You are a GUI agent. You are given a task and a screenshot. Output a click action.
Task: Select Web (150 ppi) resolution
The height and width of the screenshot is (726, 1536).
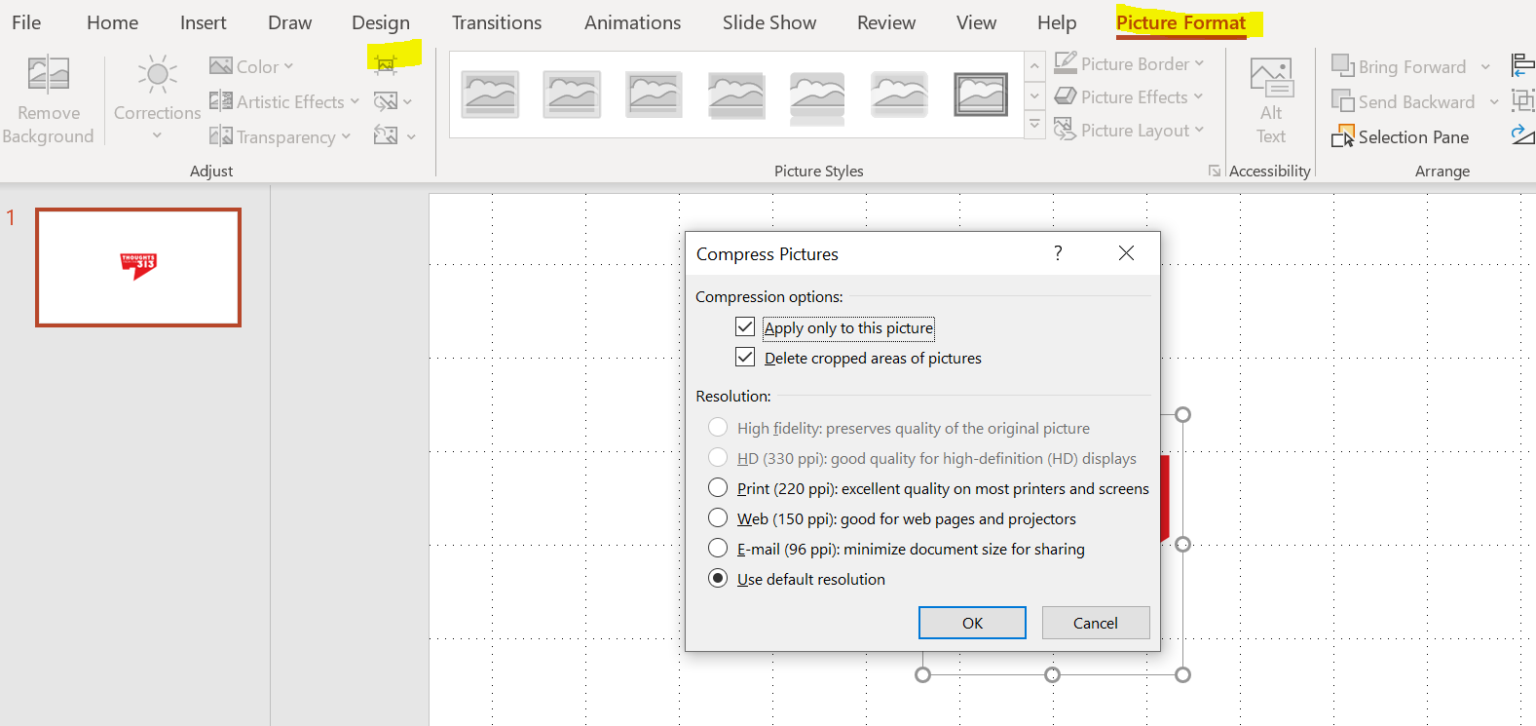point(717,518)
